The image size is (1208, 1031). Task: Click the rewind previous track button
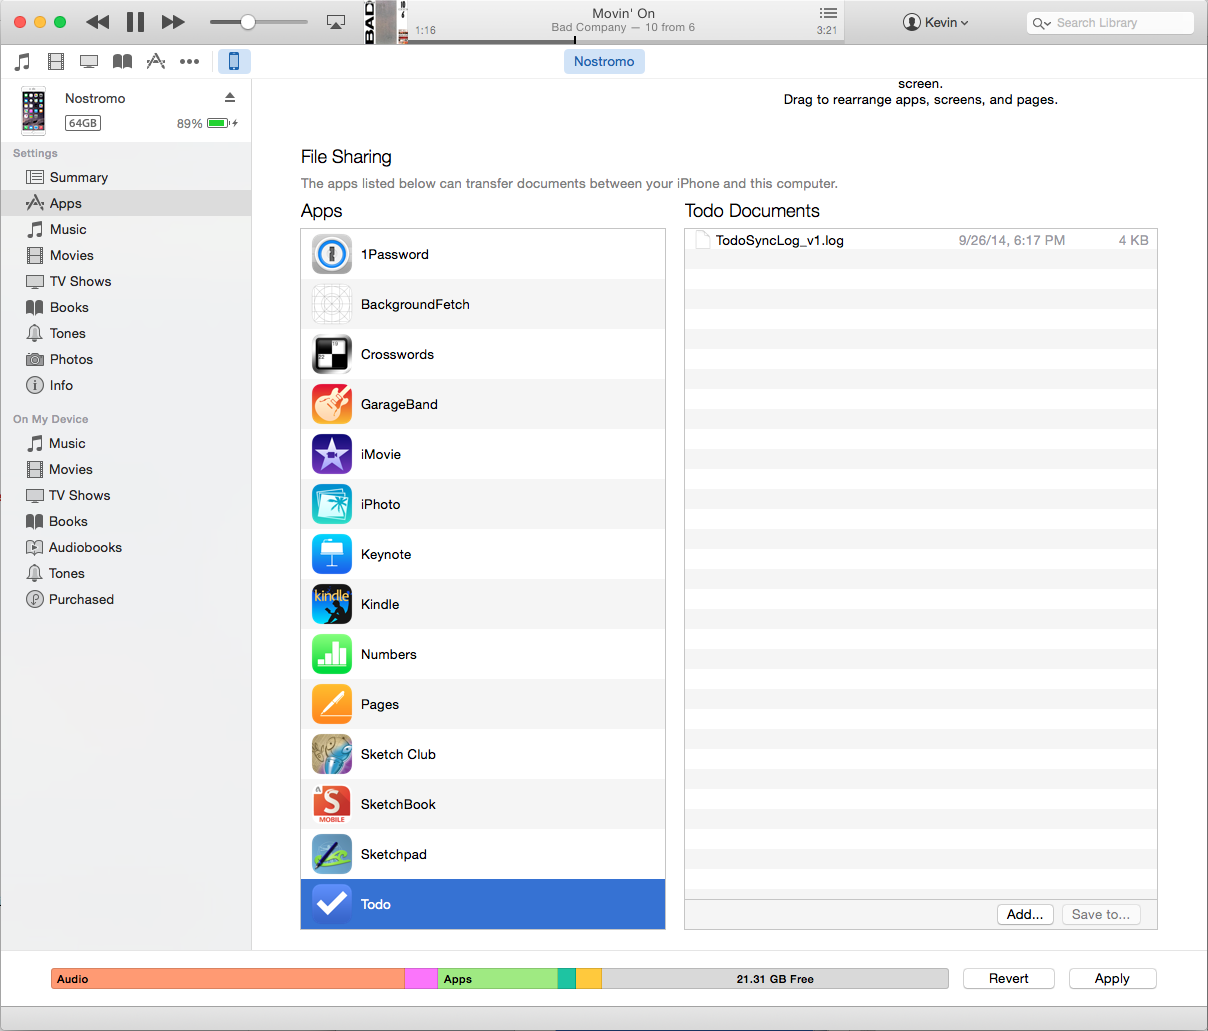pos(97,22)
